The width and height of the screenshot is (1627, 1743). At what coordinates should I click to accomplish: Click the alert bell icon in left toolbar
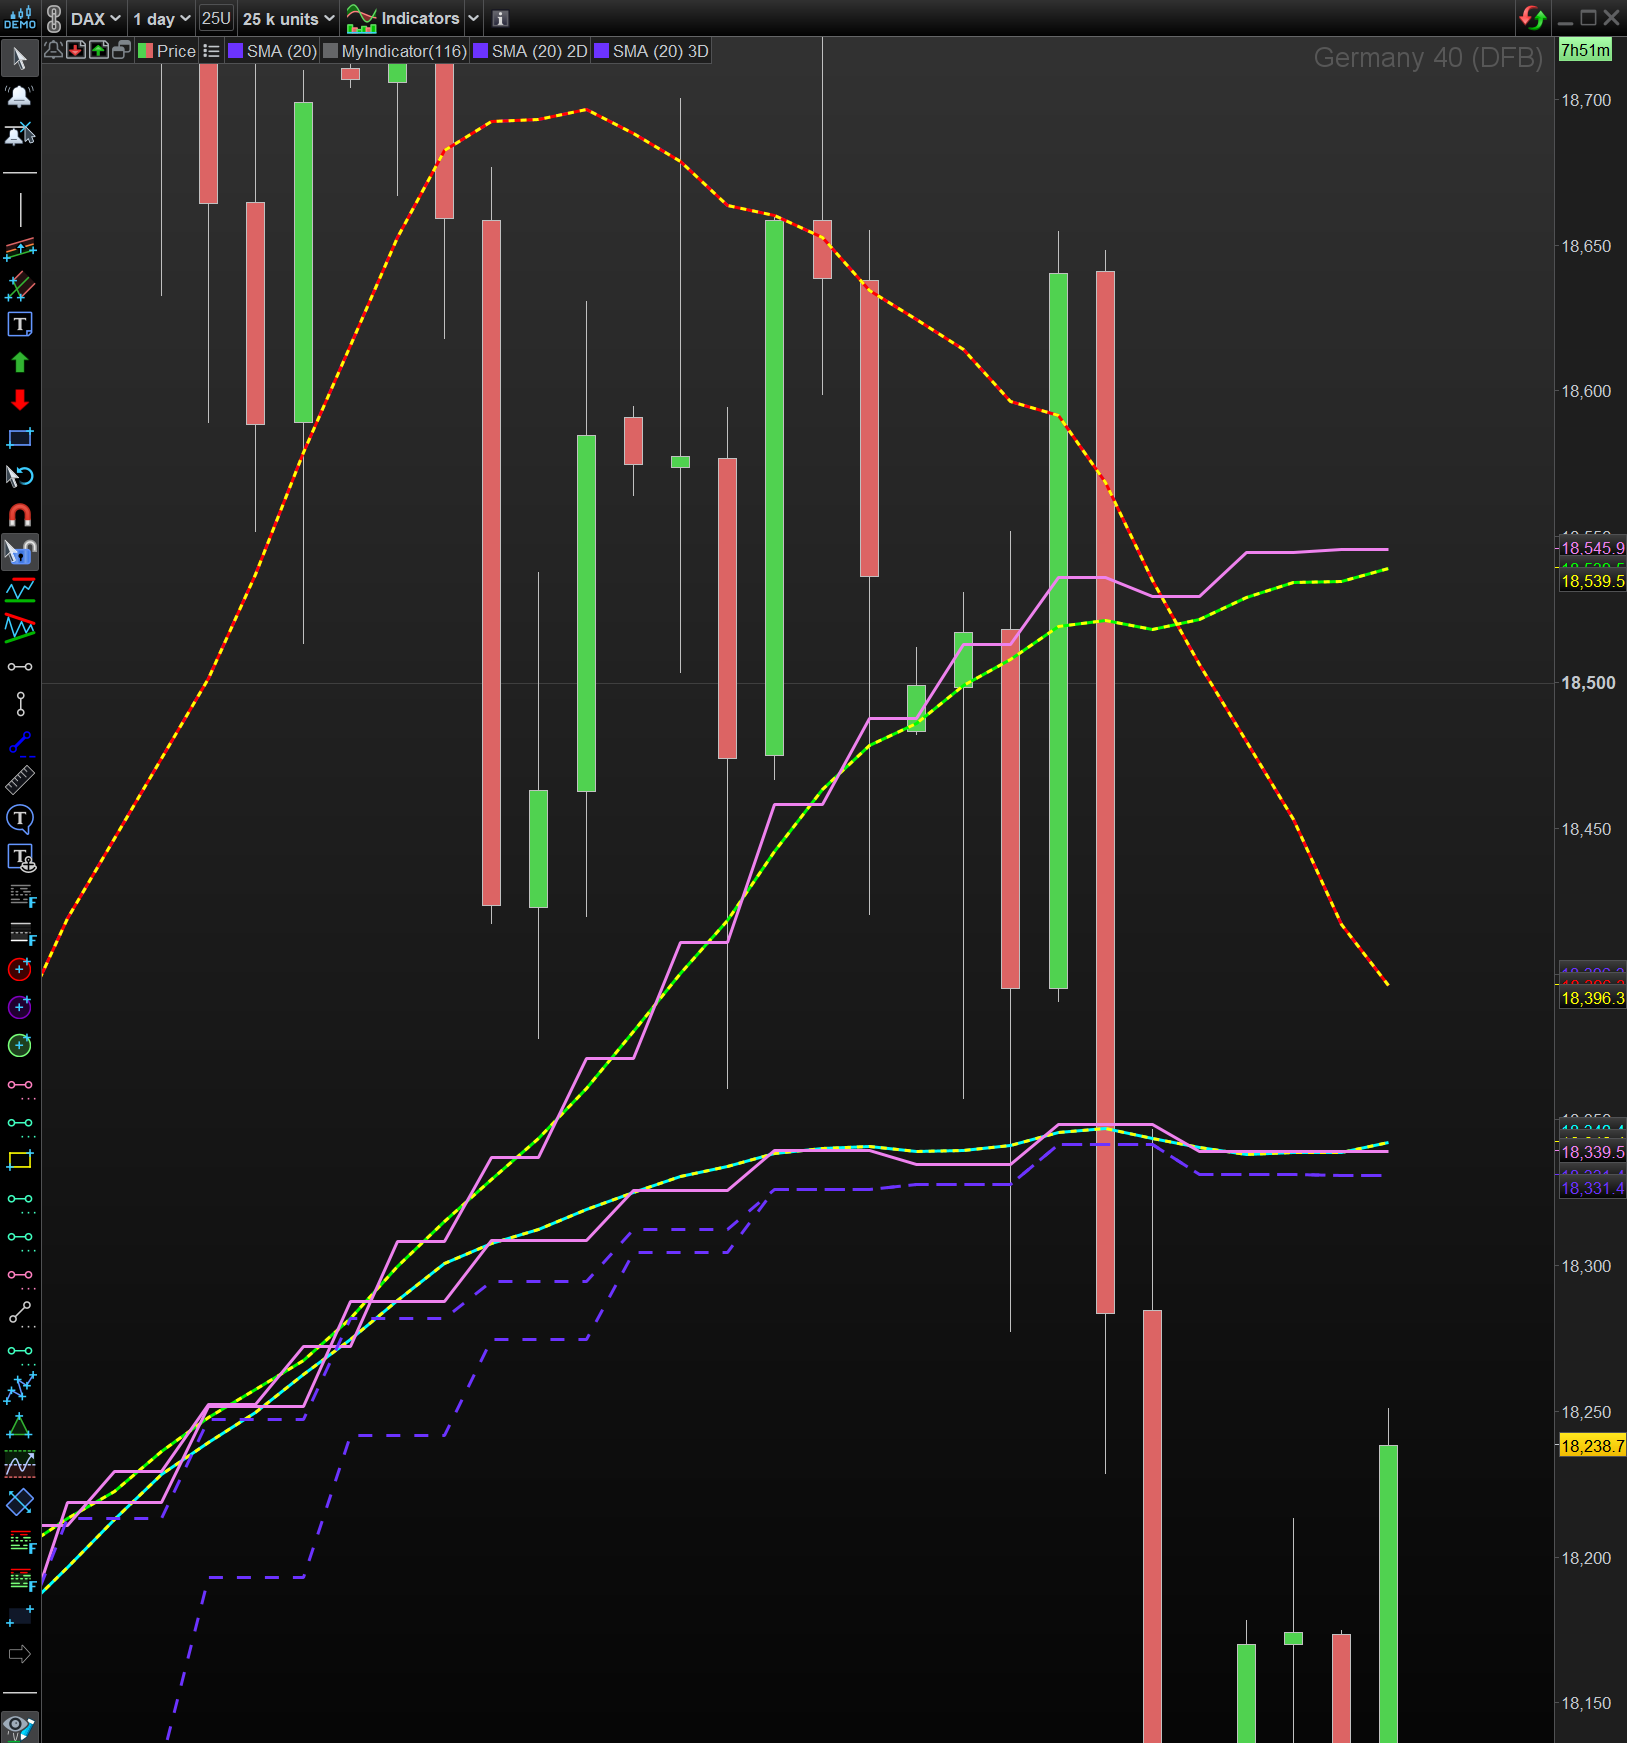tap(20, 96)
